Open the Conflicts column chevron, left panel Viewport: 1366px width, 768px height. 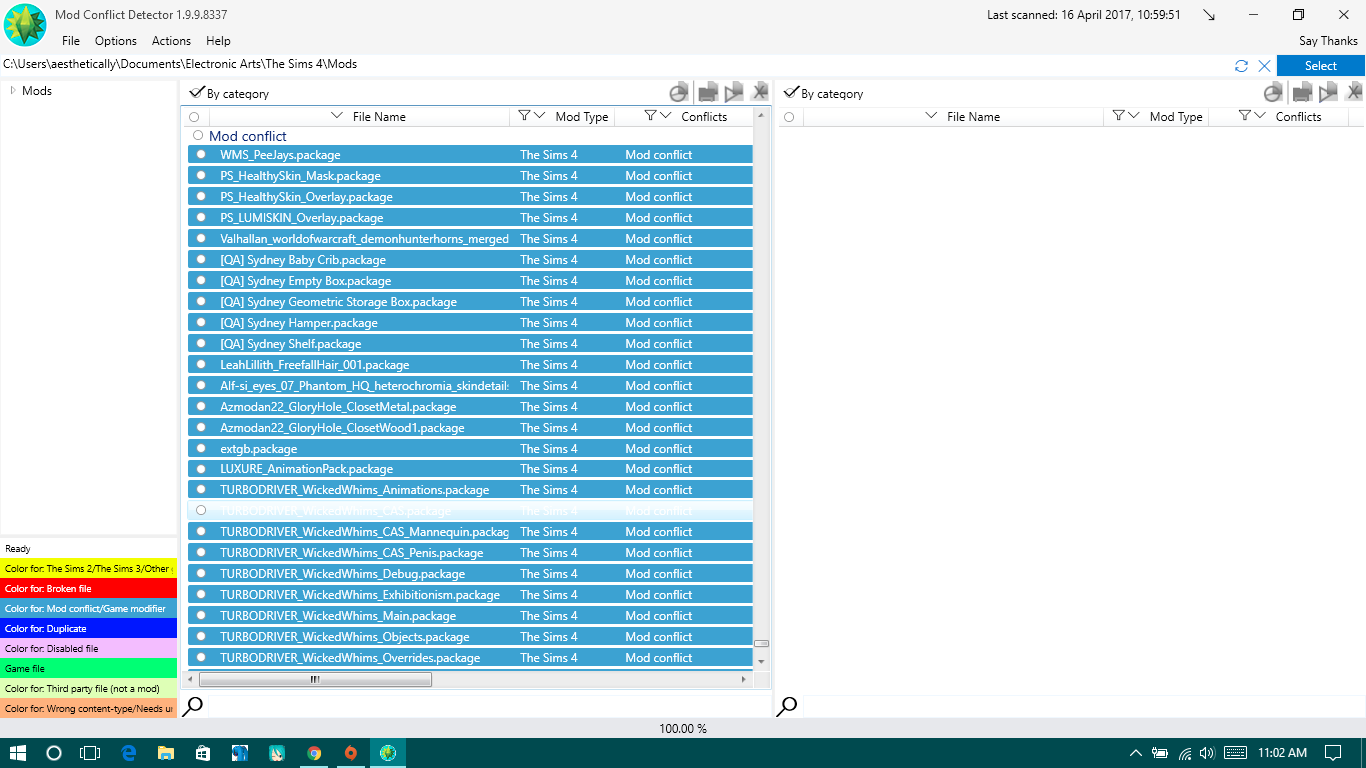pos(666,116)
